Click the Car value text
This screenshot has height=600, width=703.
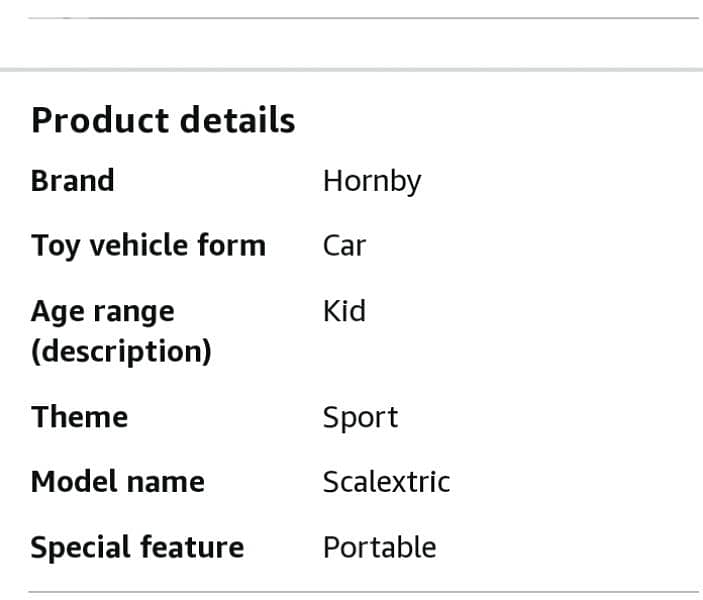pyautogui.click(x=344, y=246)
